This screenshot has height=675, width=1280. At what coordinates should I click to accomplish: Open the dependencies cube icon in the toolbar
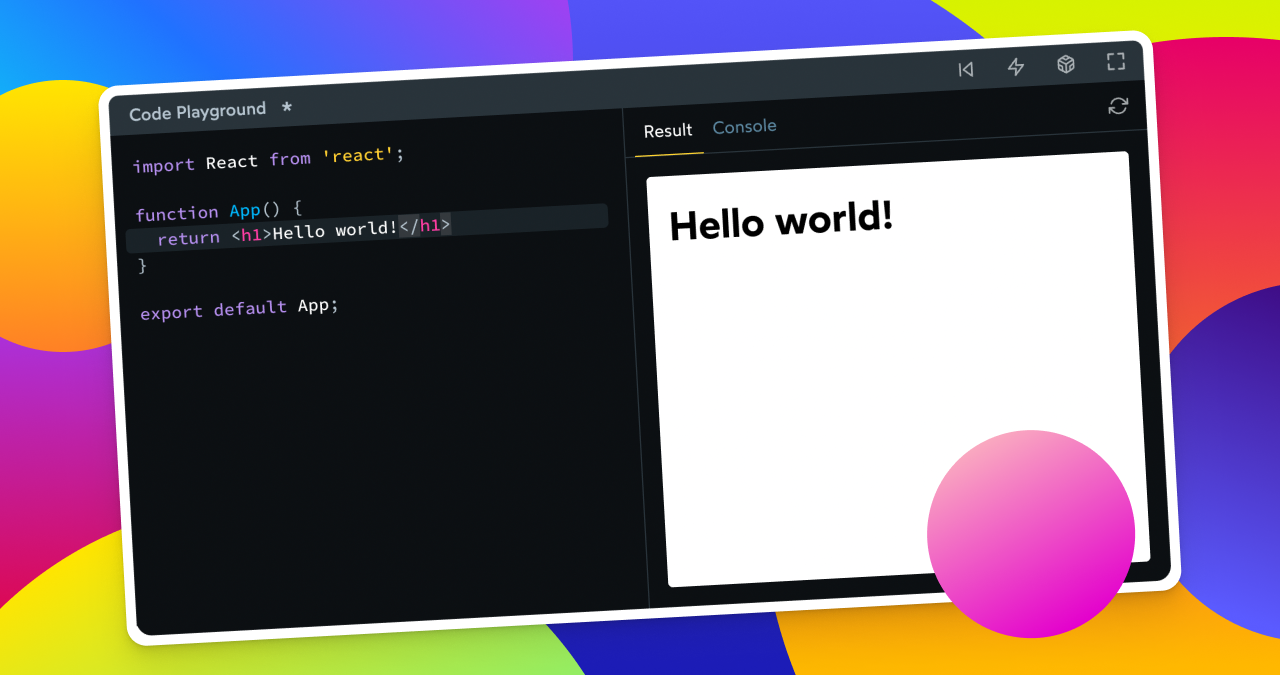click(x=1065, y=64)
